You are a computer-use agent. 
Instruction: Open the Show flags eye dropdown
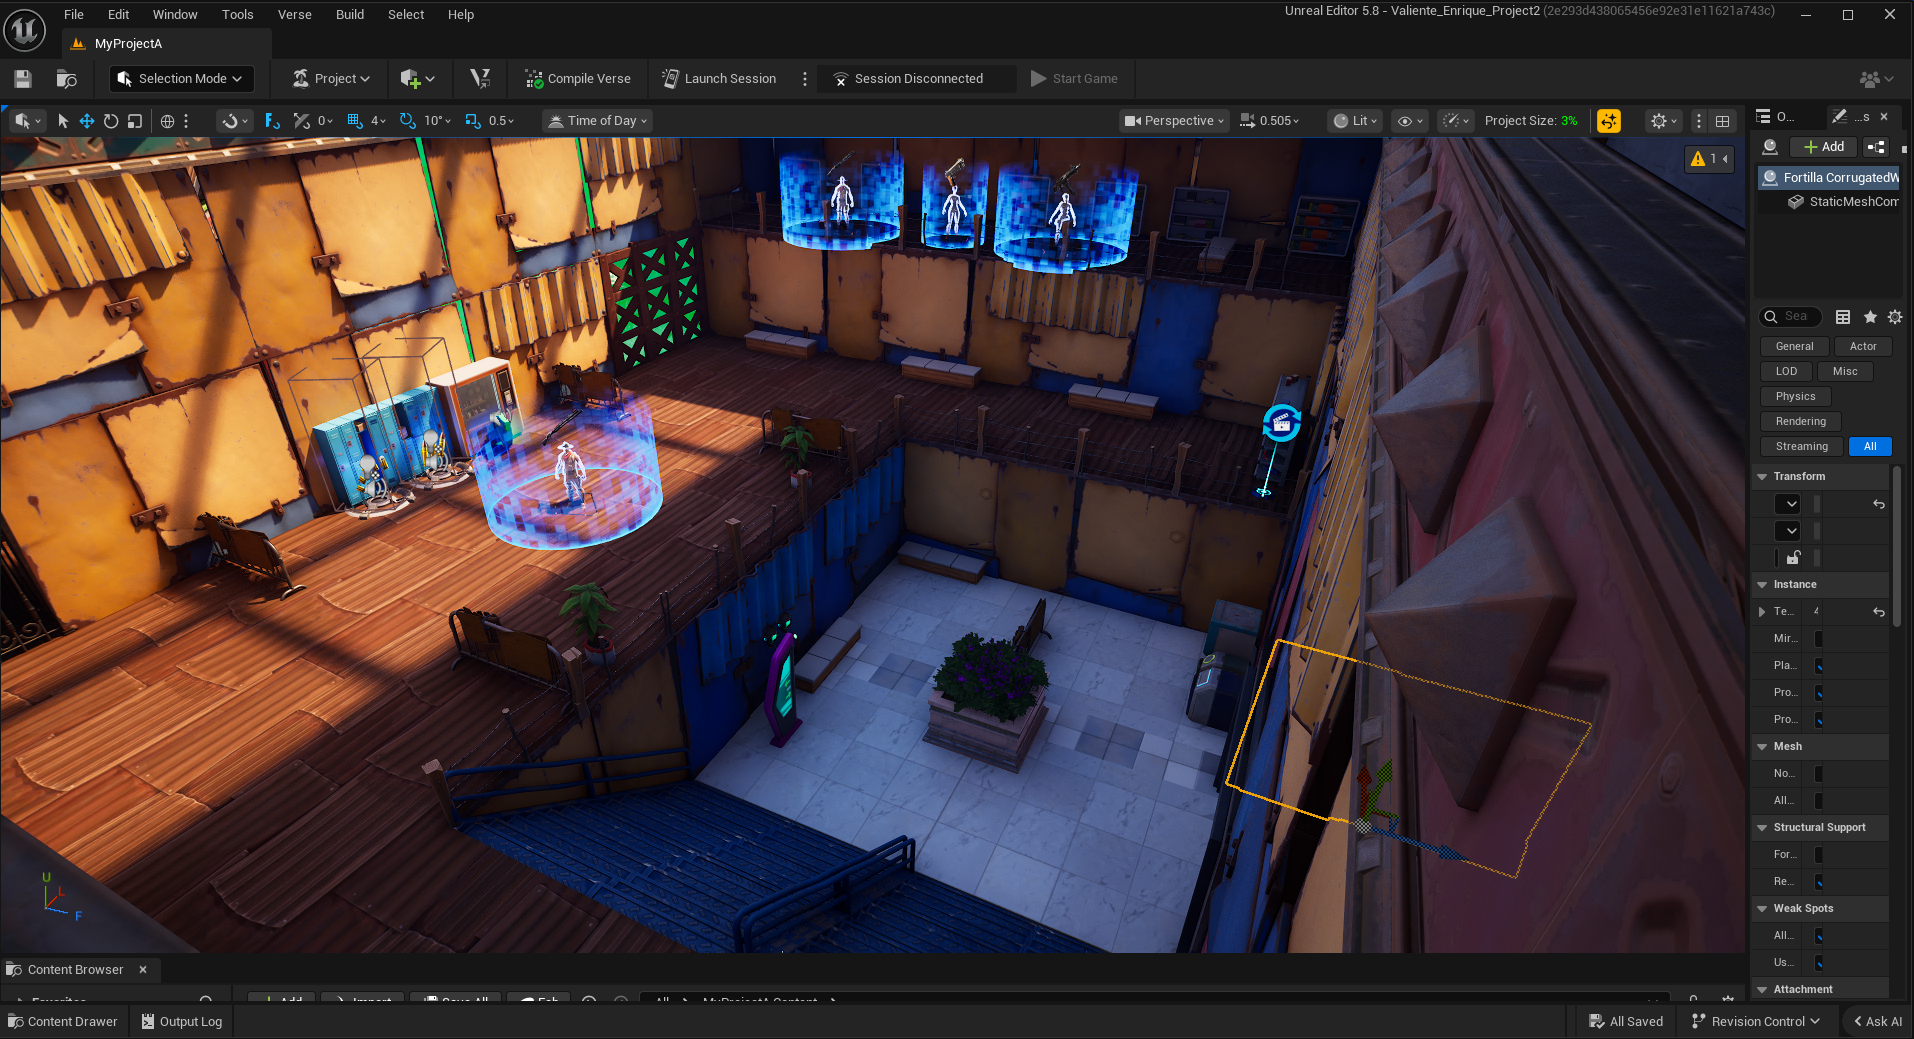point(1410,121)
